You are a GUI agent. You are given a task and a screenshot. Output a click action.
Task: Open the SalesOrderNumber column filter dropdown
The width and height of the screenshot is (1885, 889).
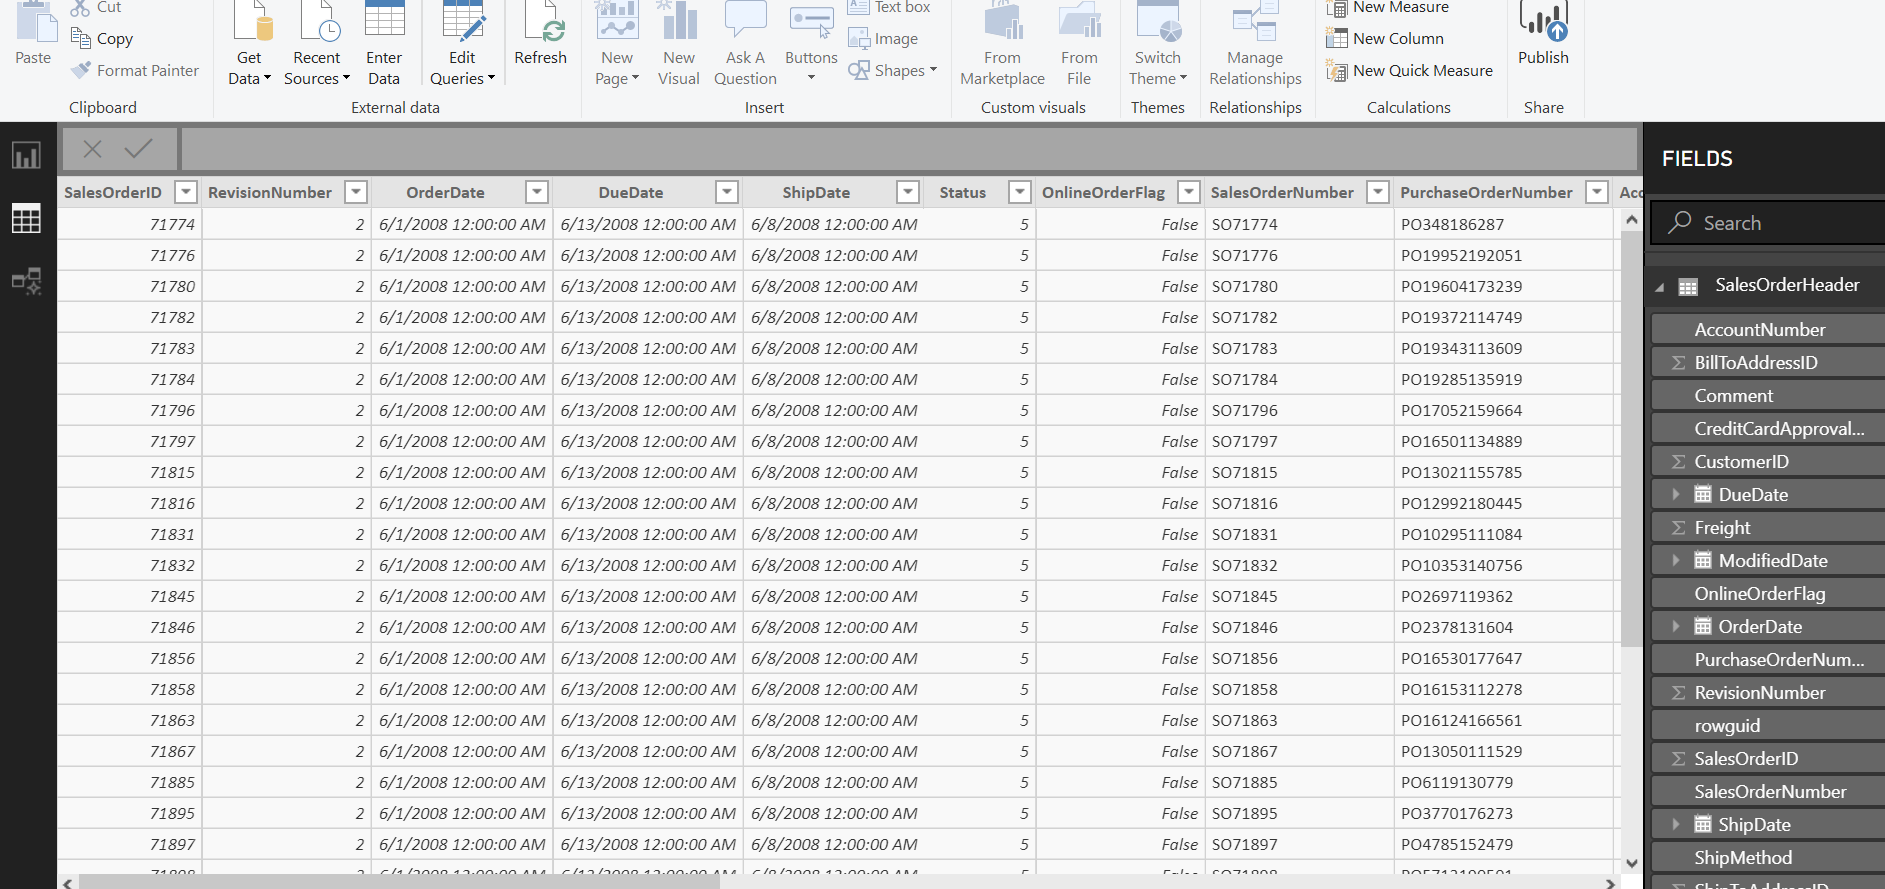pos(1378,192)
